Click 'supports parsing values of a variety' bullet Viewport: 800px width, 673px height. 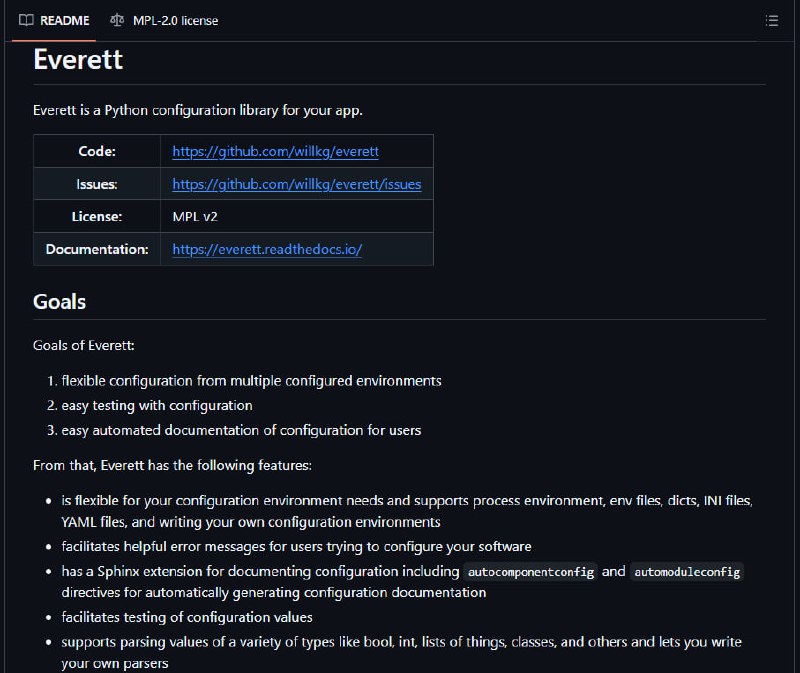[x=402, y=652]
